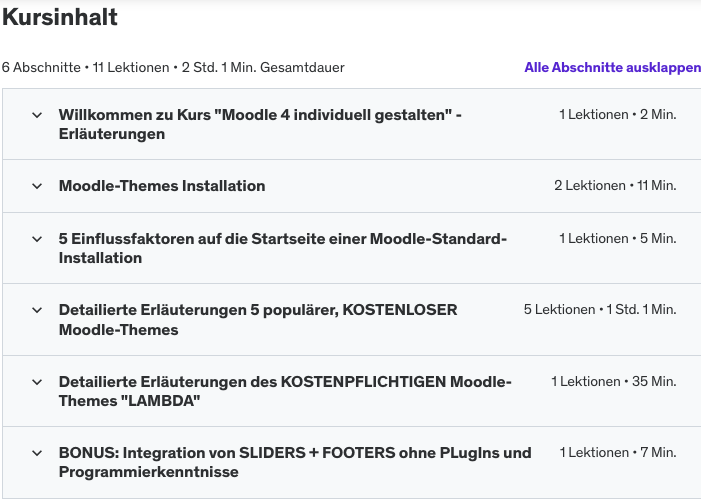Click the '1 Lektionen • 35 Min.' label
Screen dimensions: 701x500
click(613, 382)
